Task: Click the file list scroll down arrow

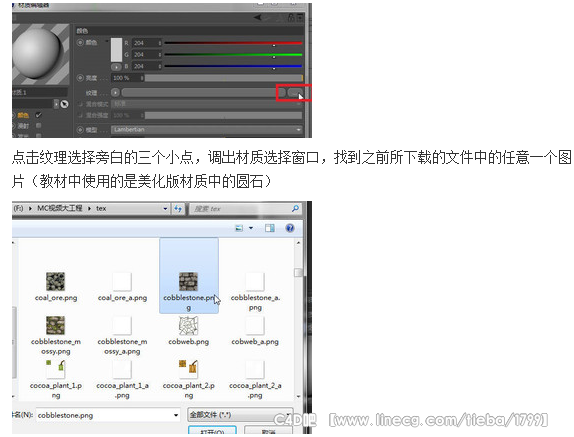Action: click(x=298, y=396)
